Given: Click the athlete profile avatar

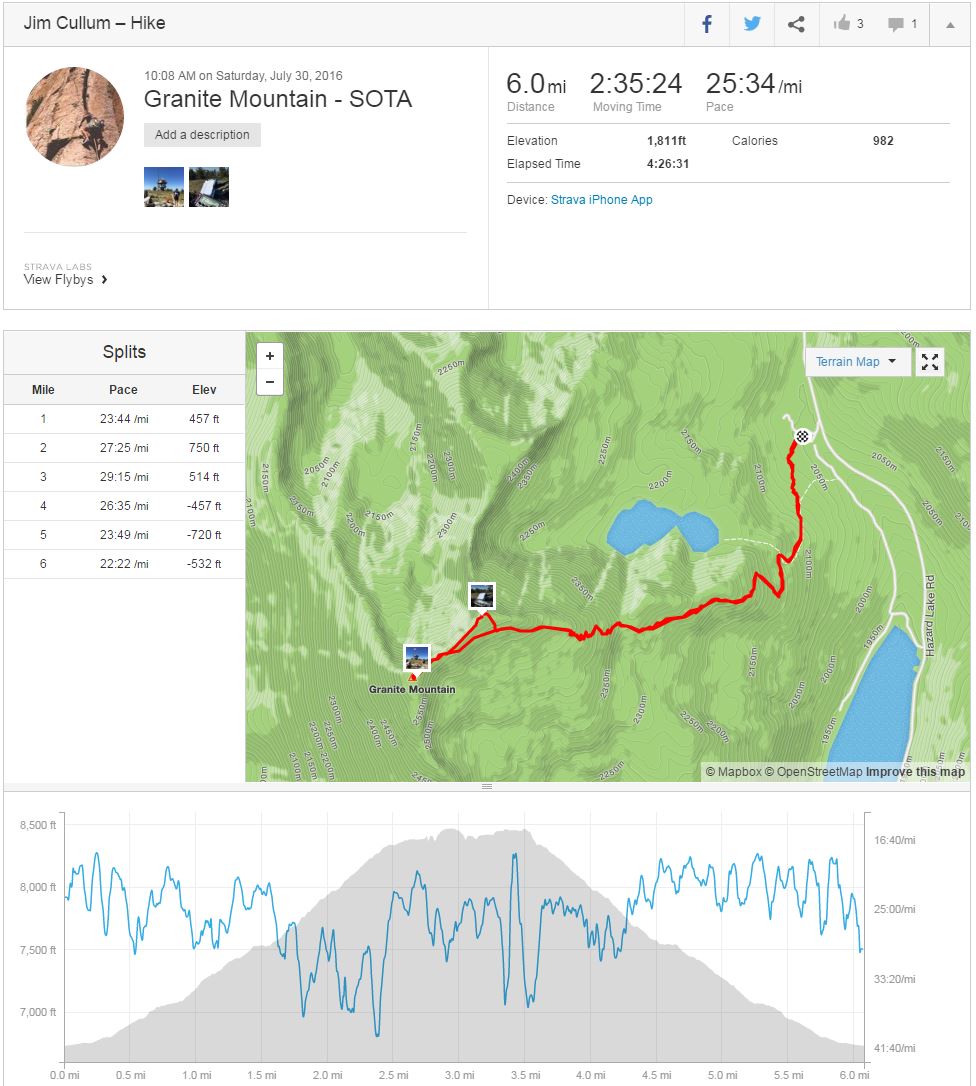Looking at the screenshot, I should [x=75, y=116].
